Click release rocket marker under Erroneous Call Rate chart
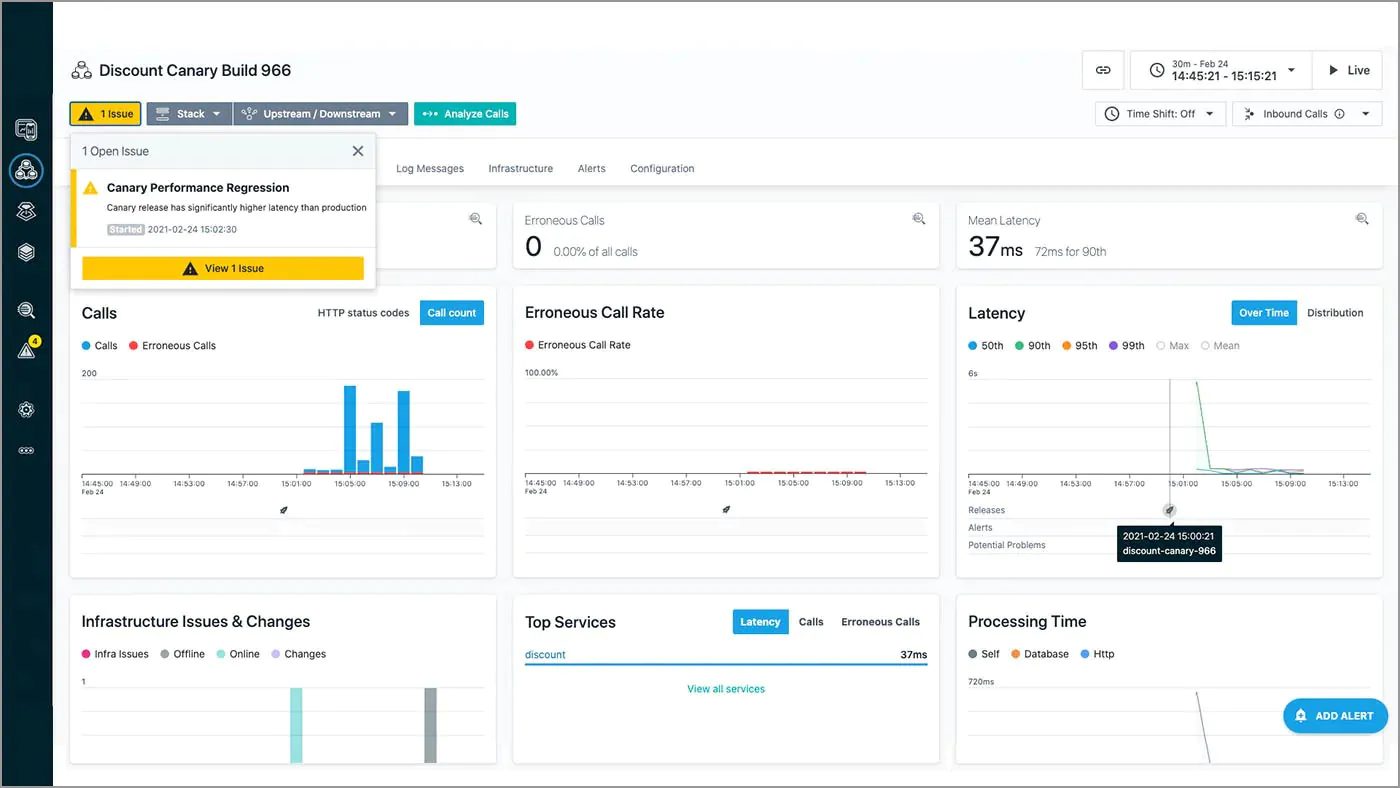 pos(726,510)
